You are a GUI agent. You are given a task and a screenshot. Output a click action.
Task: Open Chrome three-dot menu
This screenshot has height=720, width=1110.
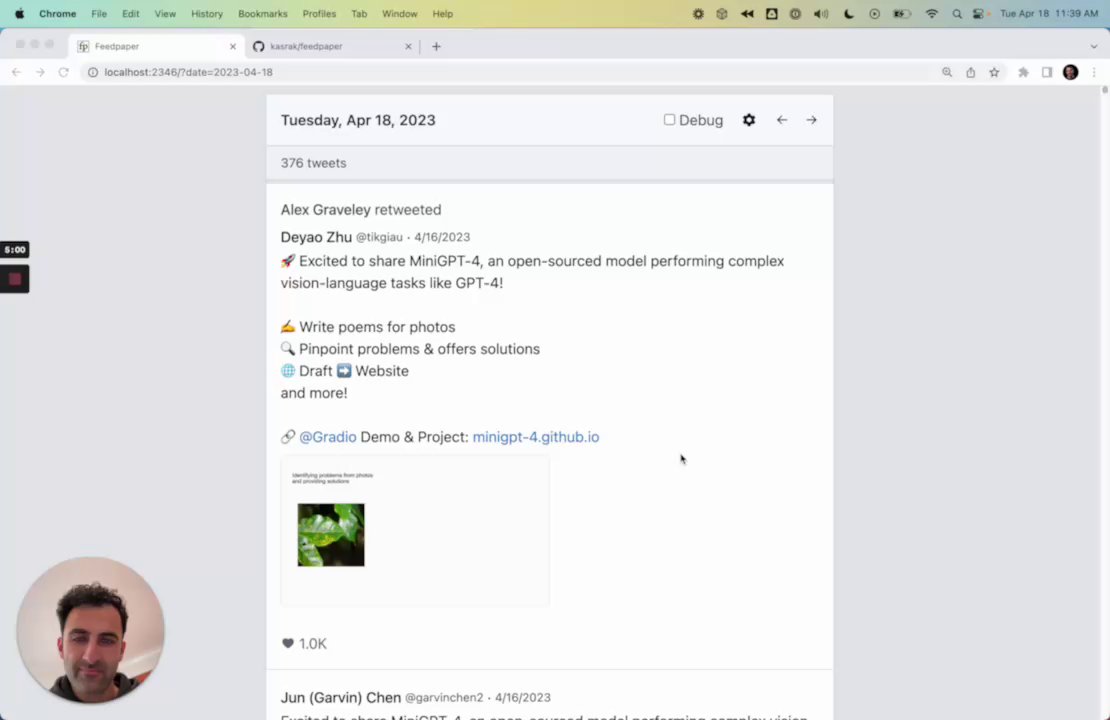coord(1094,72)
